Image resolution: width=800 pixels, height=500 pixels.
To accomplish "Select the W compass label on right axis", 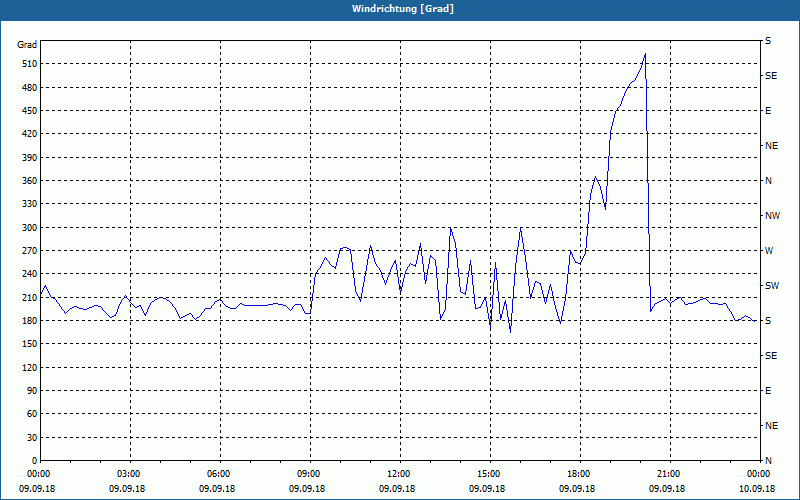I will coord(769,251).
